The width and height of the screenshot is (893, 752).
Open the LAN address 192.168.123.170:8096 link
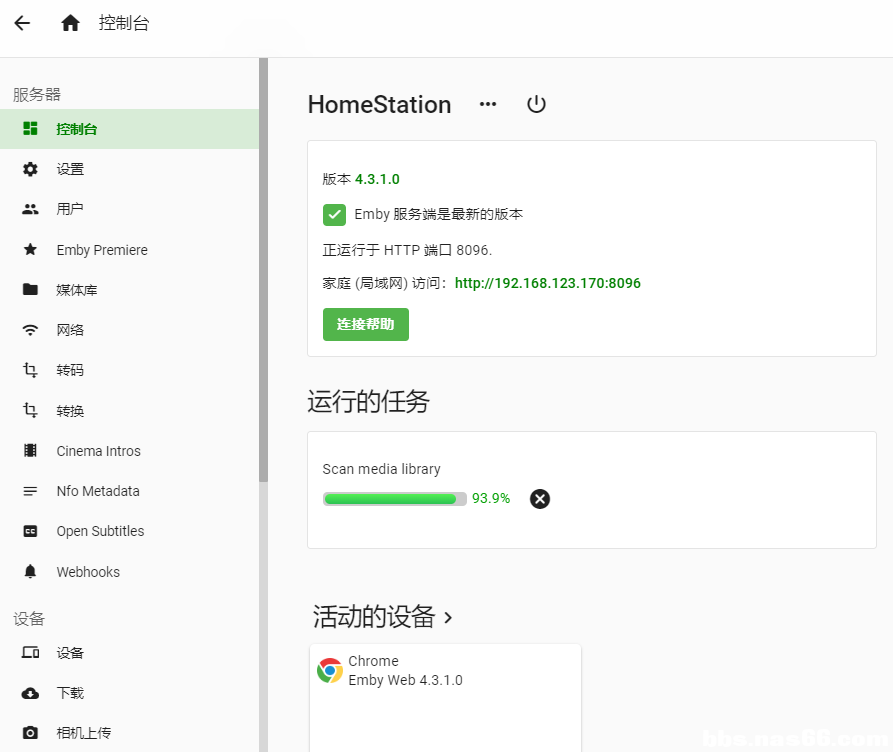547,283
